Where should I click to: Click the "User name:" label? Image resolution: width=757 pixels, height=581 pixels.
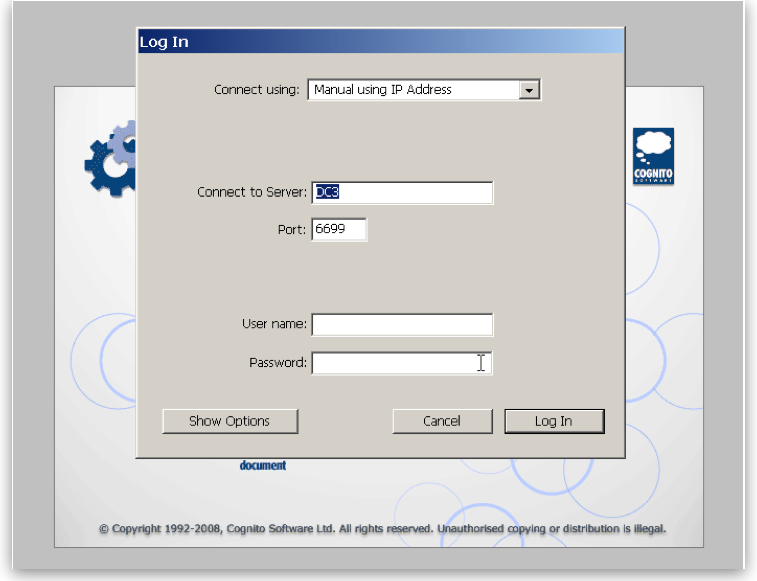274,324
